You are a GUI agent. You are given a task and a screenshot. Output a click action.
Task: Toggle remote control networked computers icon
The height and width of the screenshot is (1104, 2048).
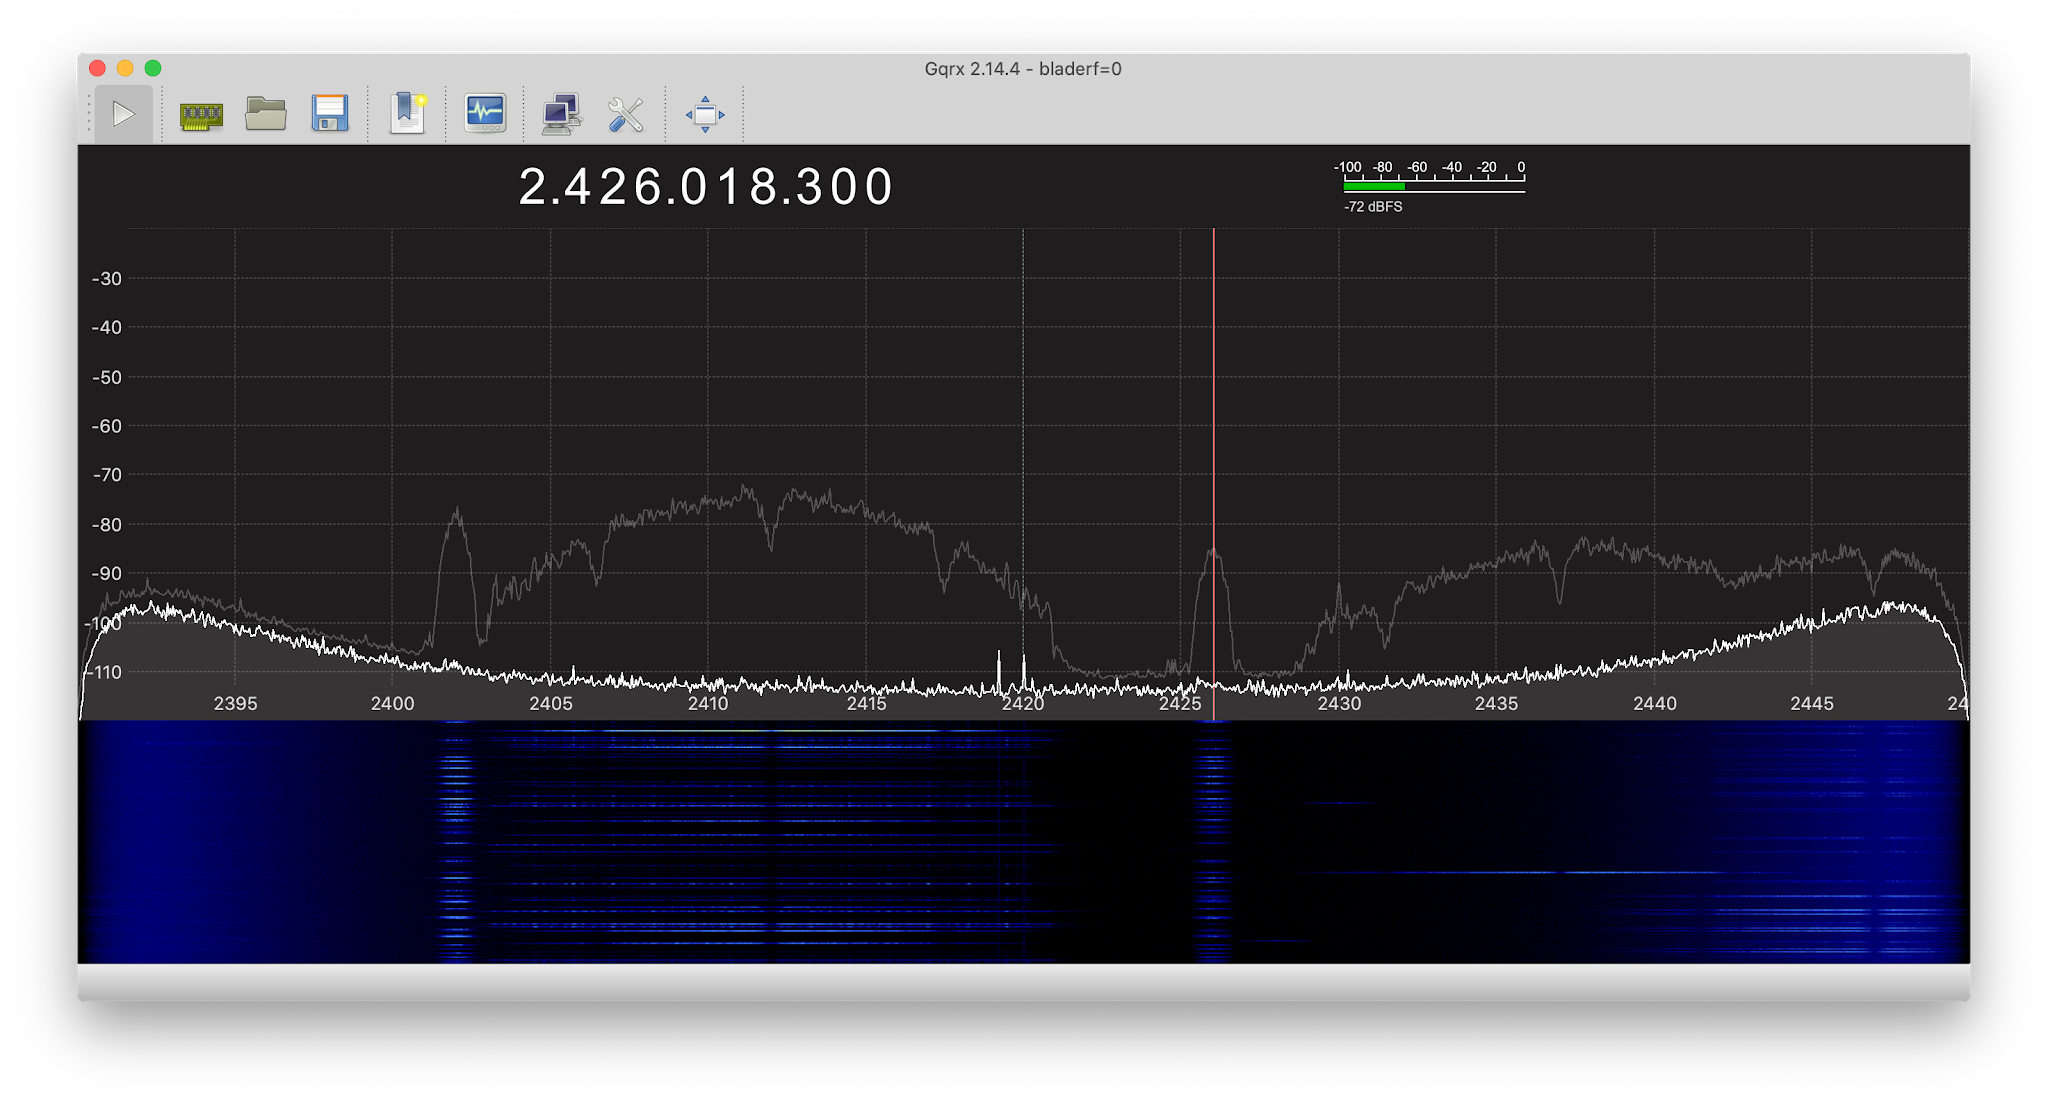(562, 114)
